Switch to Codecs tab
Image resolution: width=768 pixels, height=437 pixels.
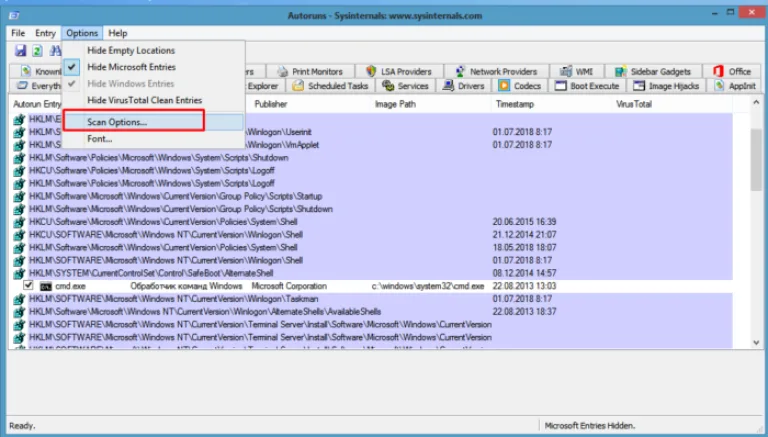[x=520, y=86]
